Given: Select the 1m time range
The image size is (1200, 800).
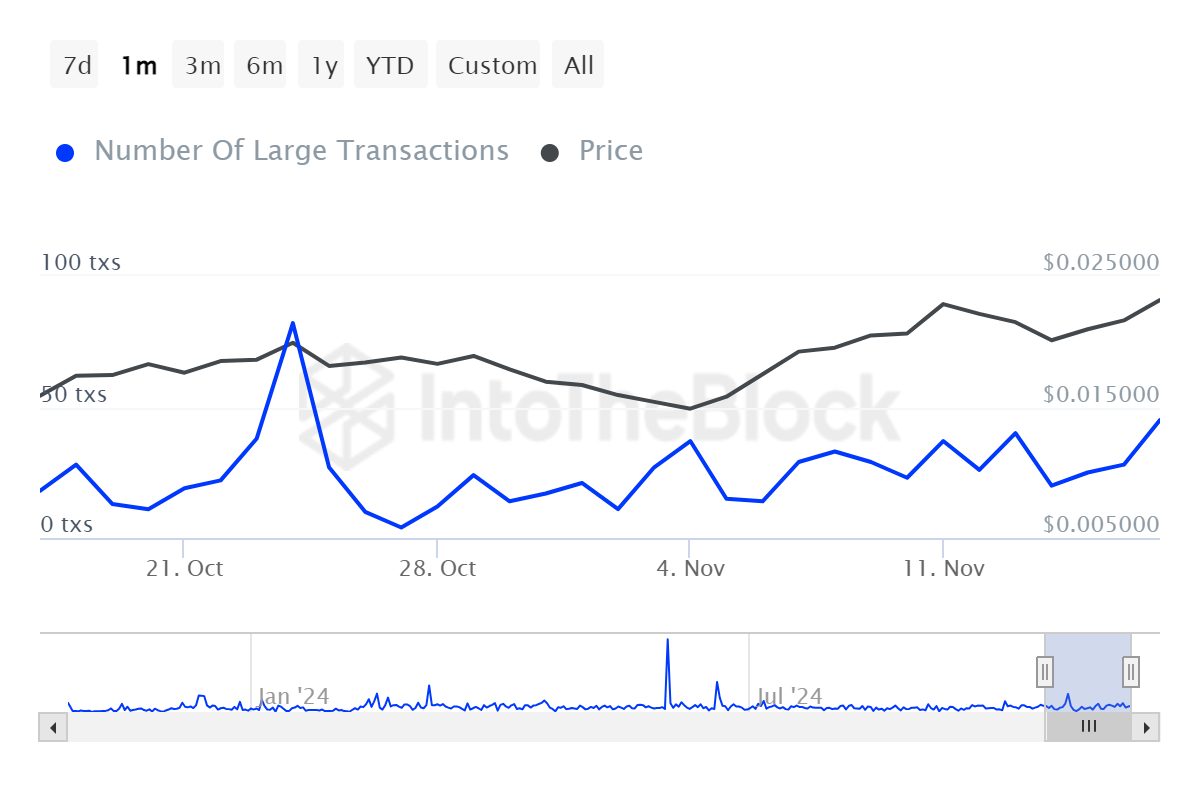Looking at the screenshot, I should [x=138, y=66].
